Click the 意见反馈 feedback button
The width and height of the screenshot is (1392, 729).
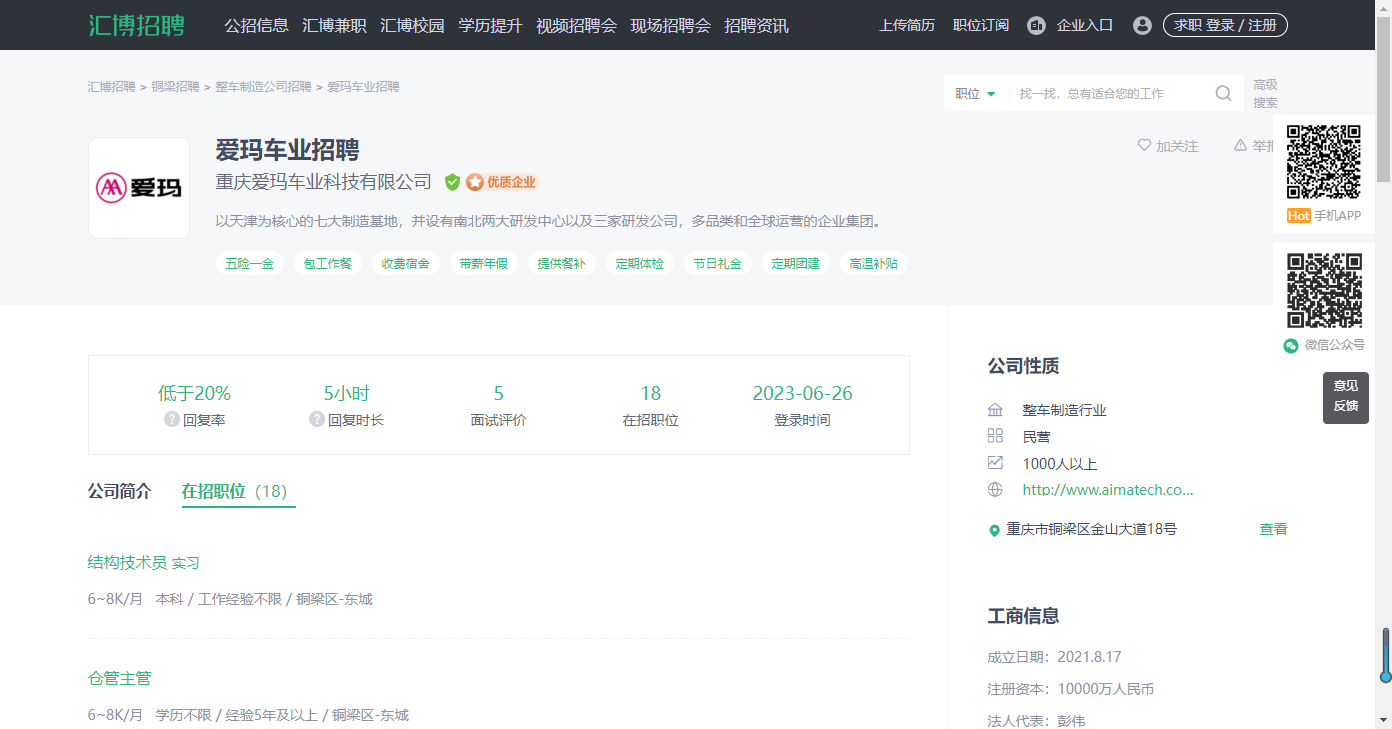pyautogui.click(x=1346, y=397)
